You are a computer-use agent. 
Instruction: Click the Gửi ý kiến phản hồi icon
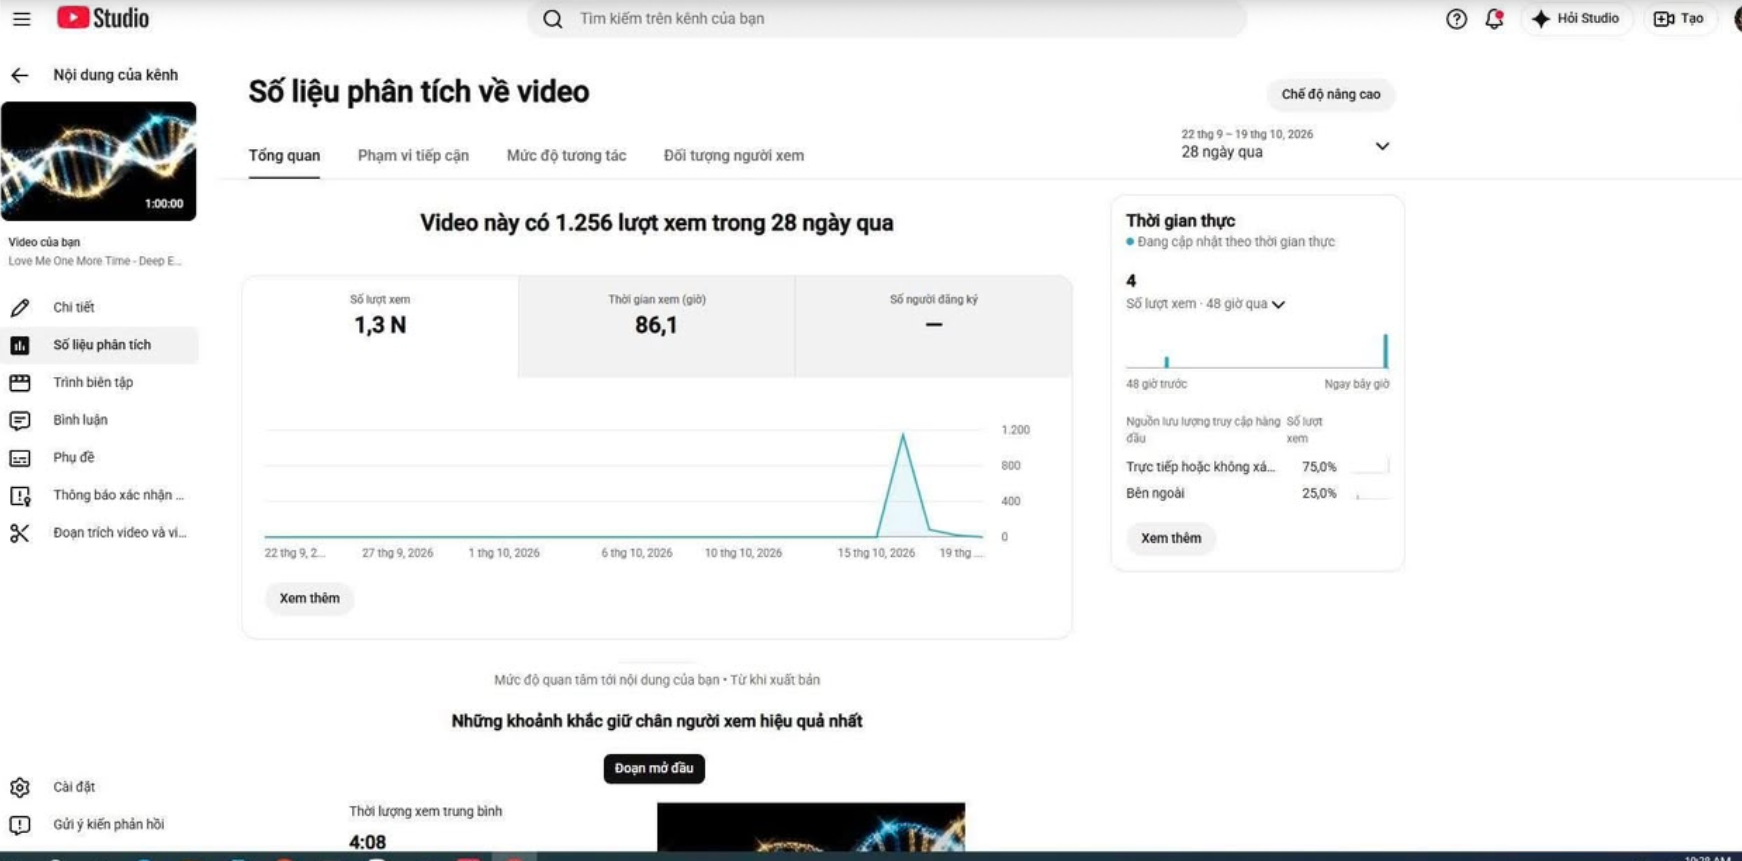(x=20, y=825)
